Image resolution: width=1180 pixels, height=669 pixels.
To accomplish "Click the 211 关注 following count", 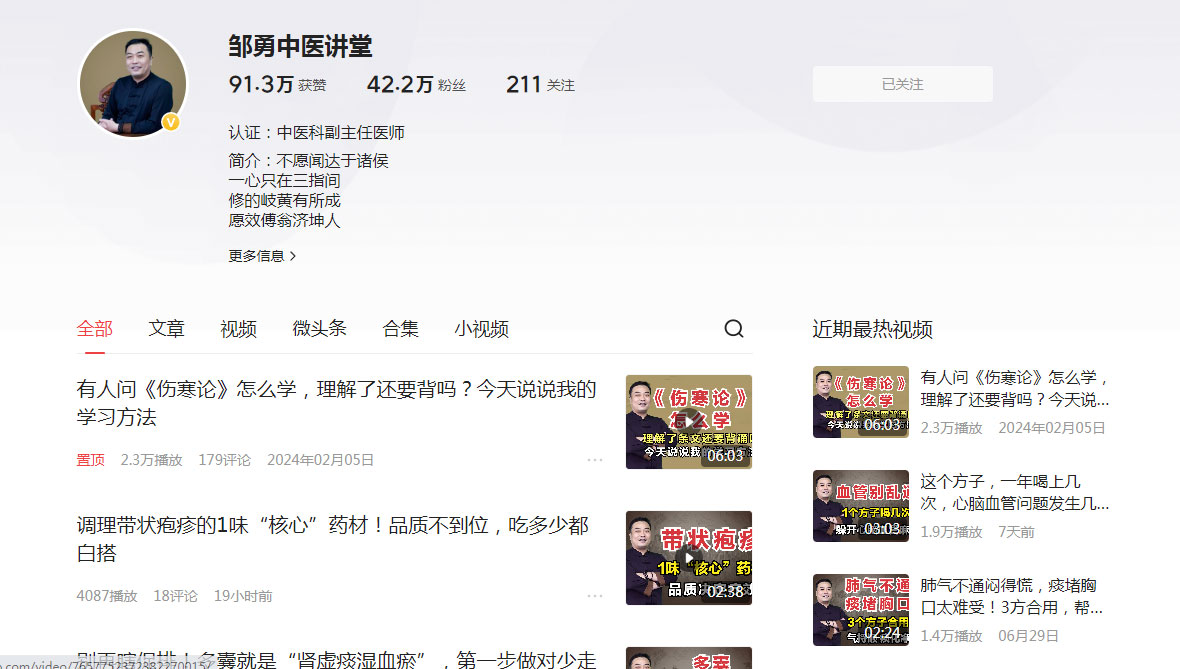I will [x=540, y=84].
